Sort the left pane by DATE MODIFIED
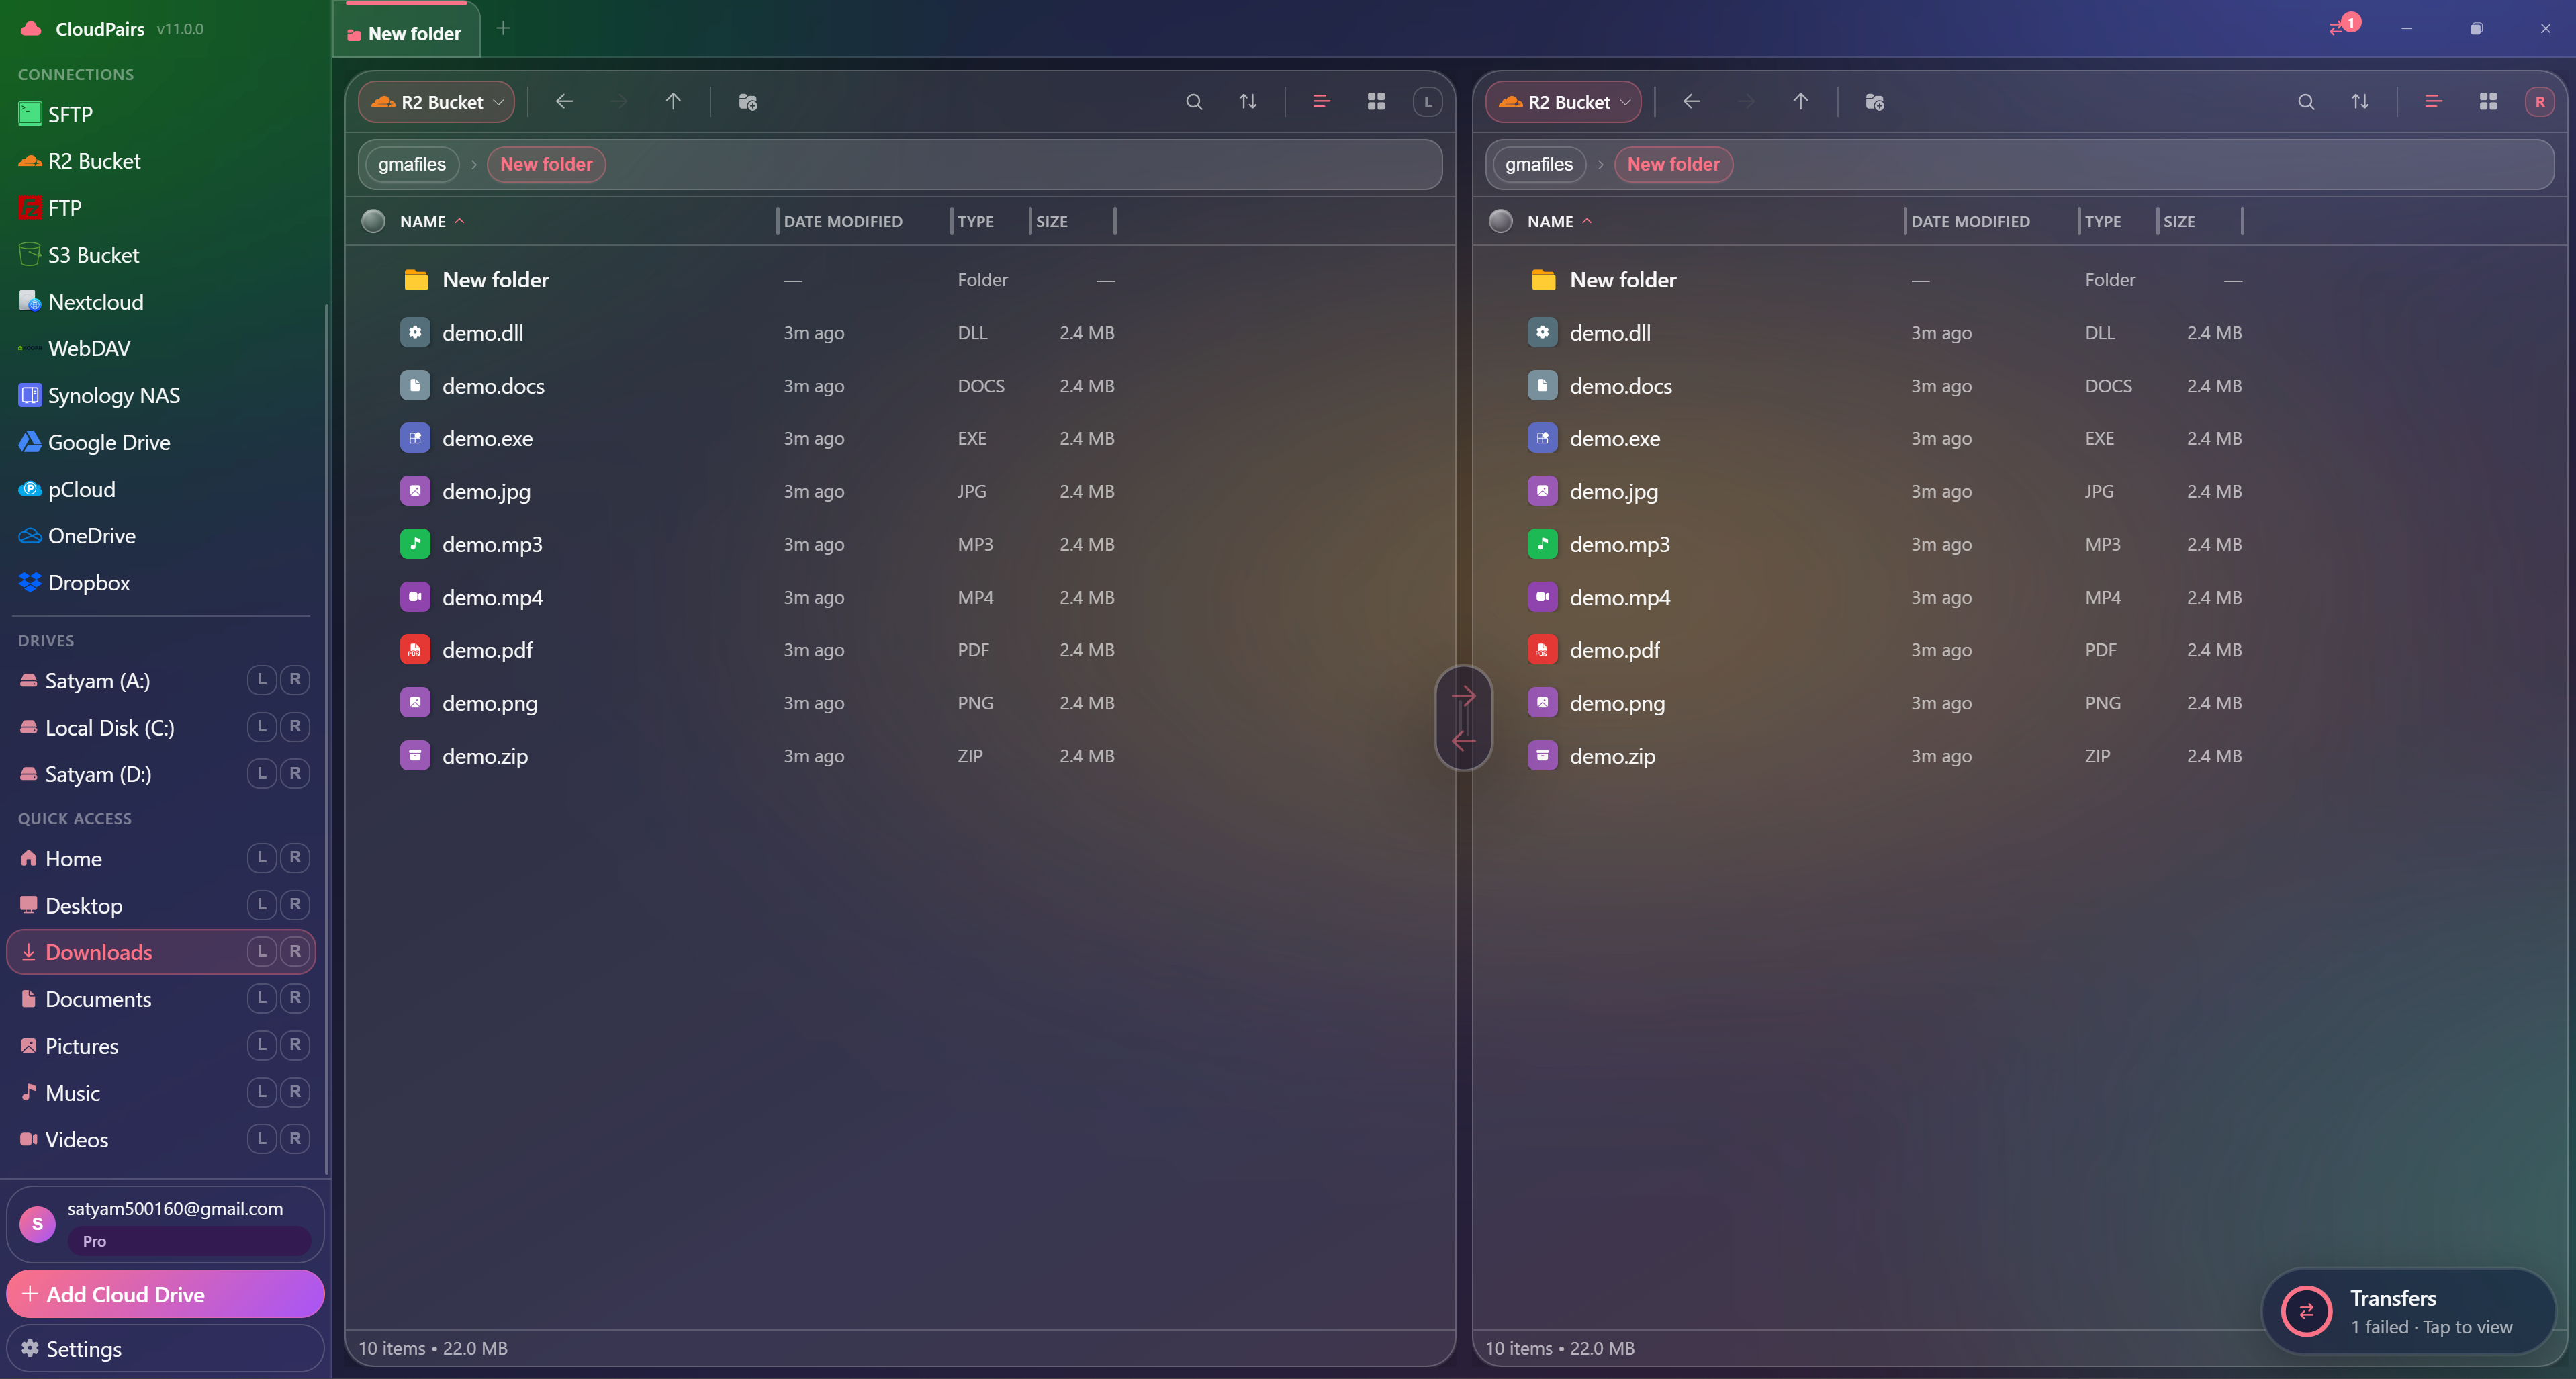 843,221
